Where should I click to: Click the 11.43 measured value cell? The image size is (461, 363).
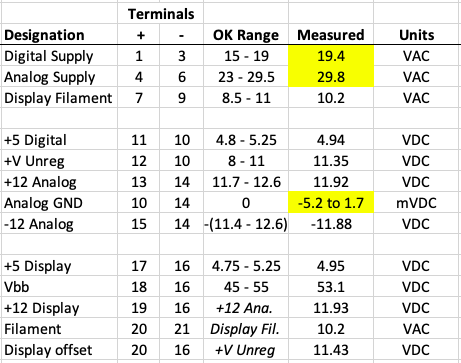click(331, 350)
